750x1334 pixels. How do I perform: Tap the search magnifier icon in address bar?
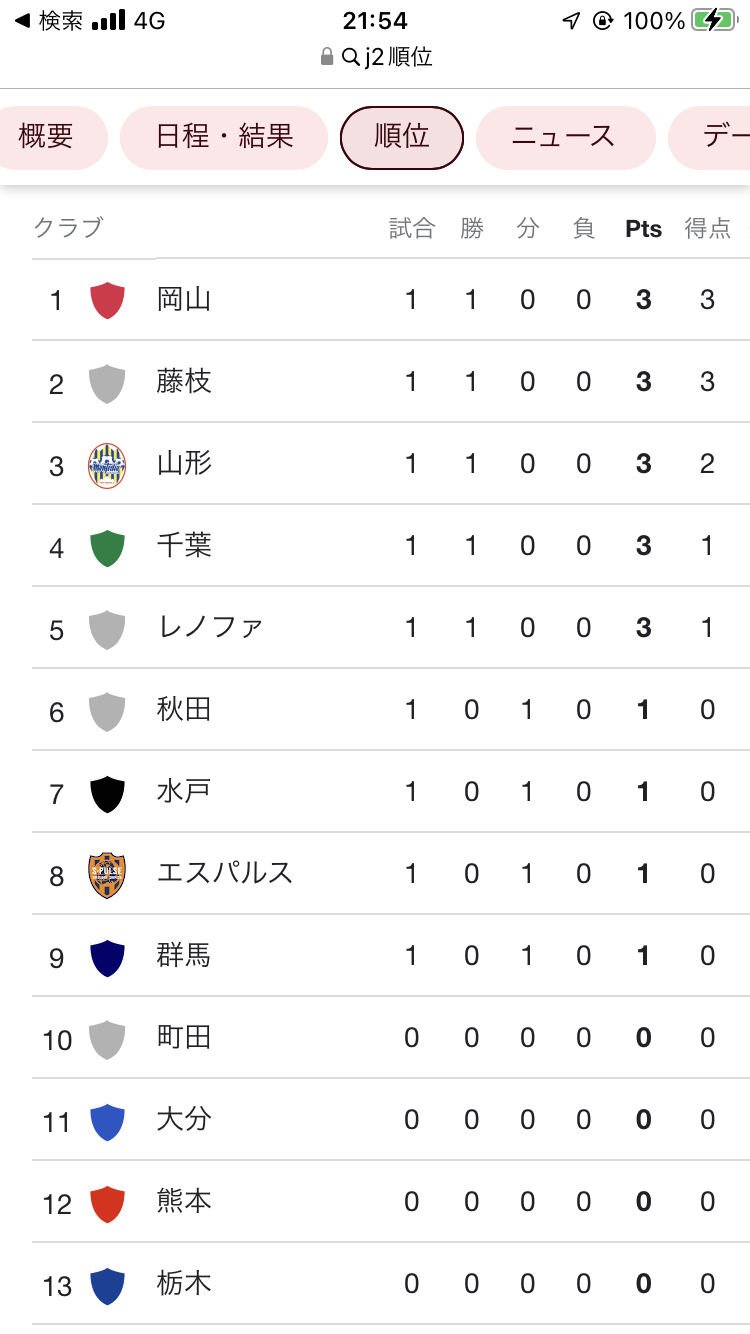coord(350,57)
